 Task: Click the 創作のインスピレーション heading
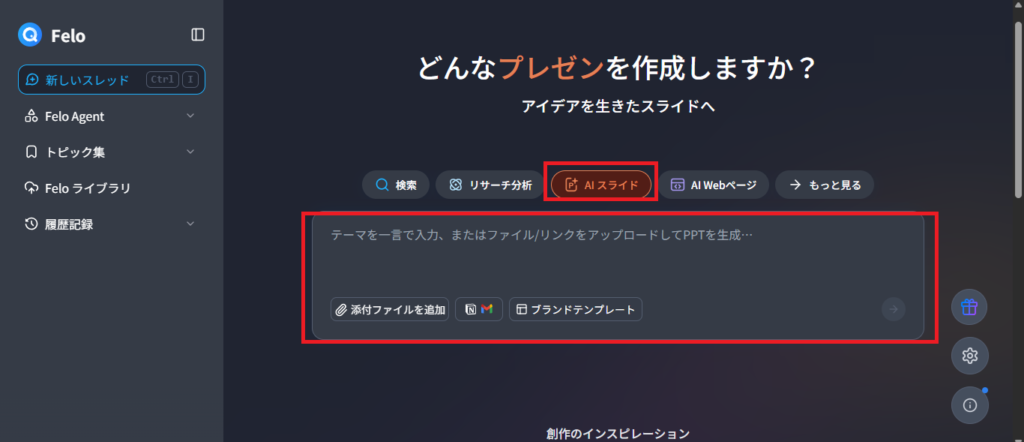click(618, 434)
